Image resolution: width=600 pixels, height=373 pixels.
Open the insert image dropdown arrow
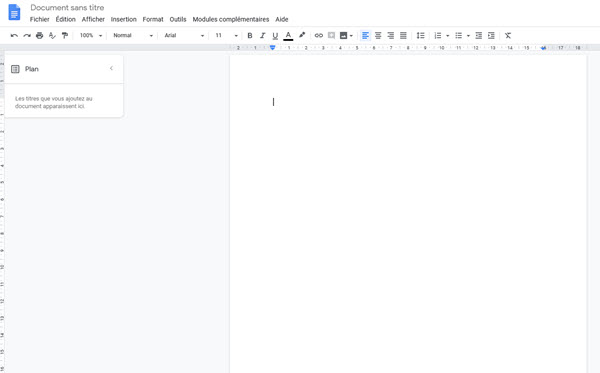tap(351, 36)
